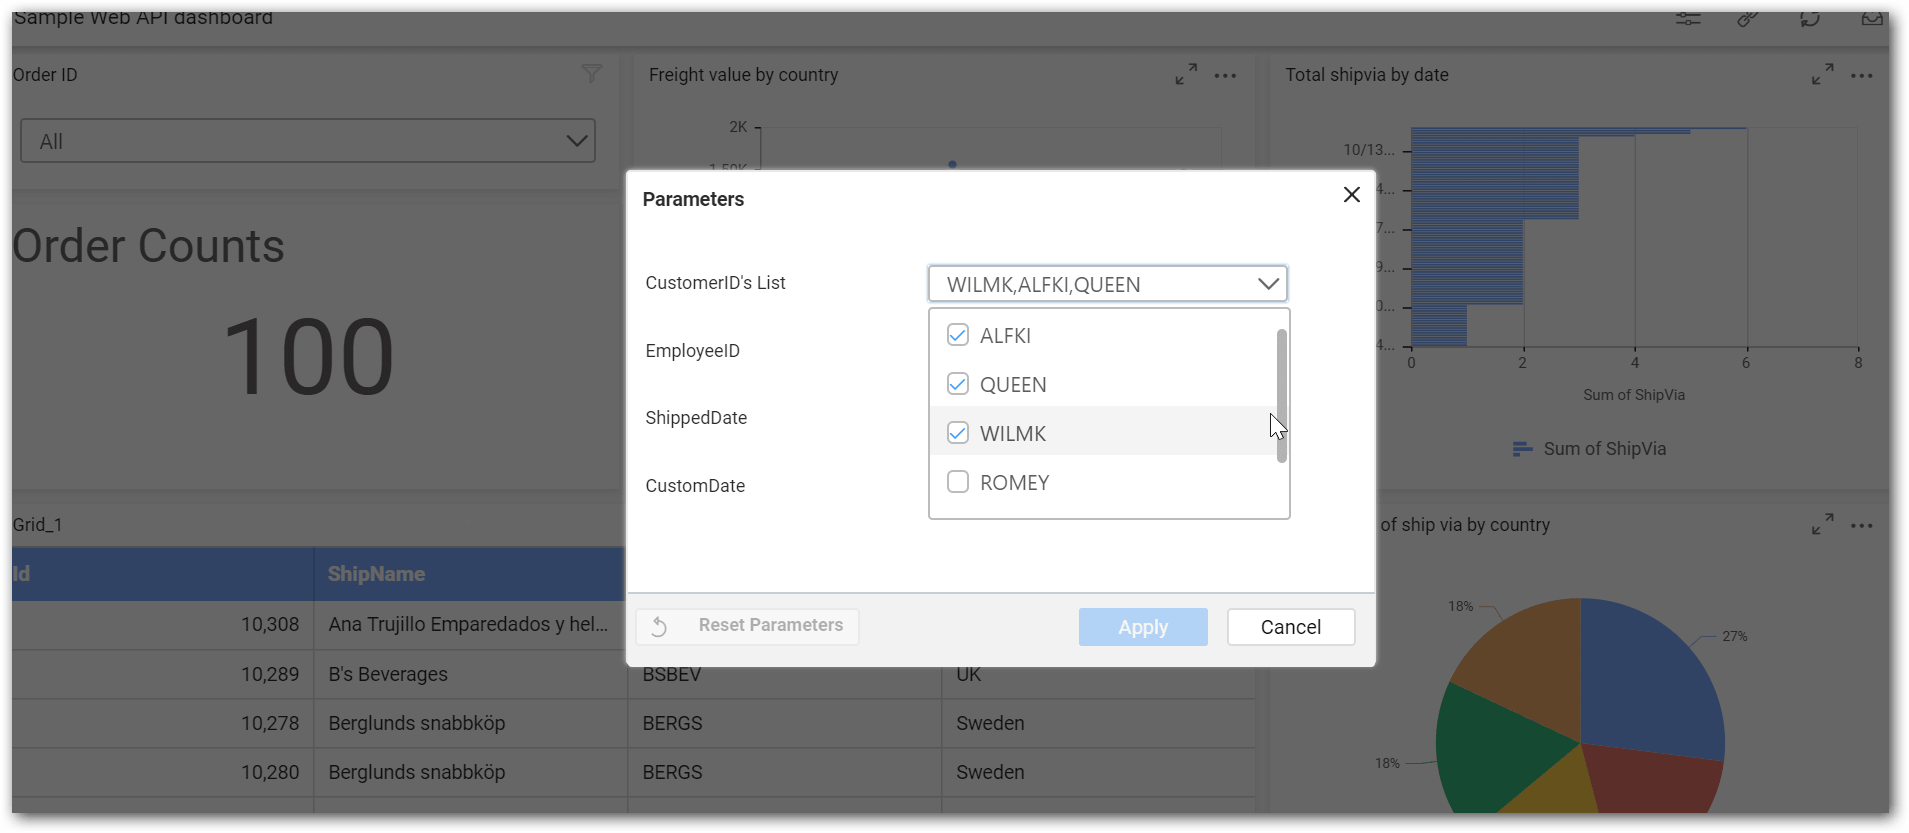Click the Apply button

pos(1142,627)
